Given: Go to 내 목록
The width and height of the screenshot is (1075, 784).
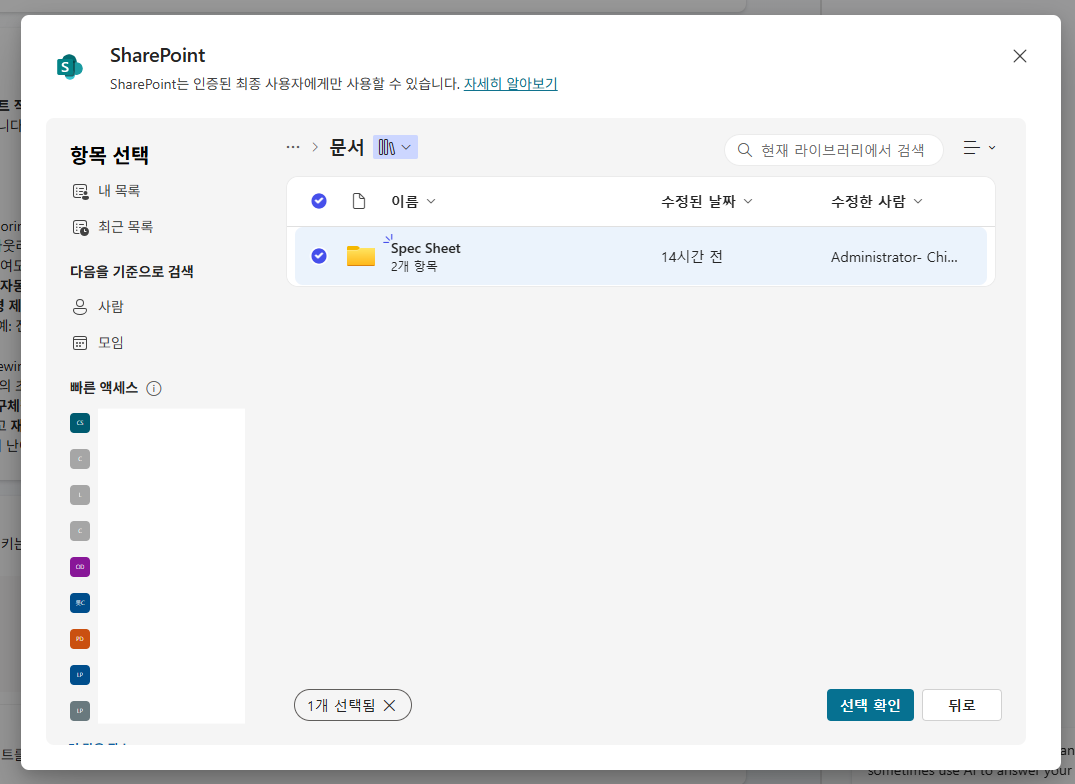Looking at the screenshot, I should pyautogui.click(x=106, y=191).
